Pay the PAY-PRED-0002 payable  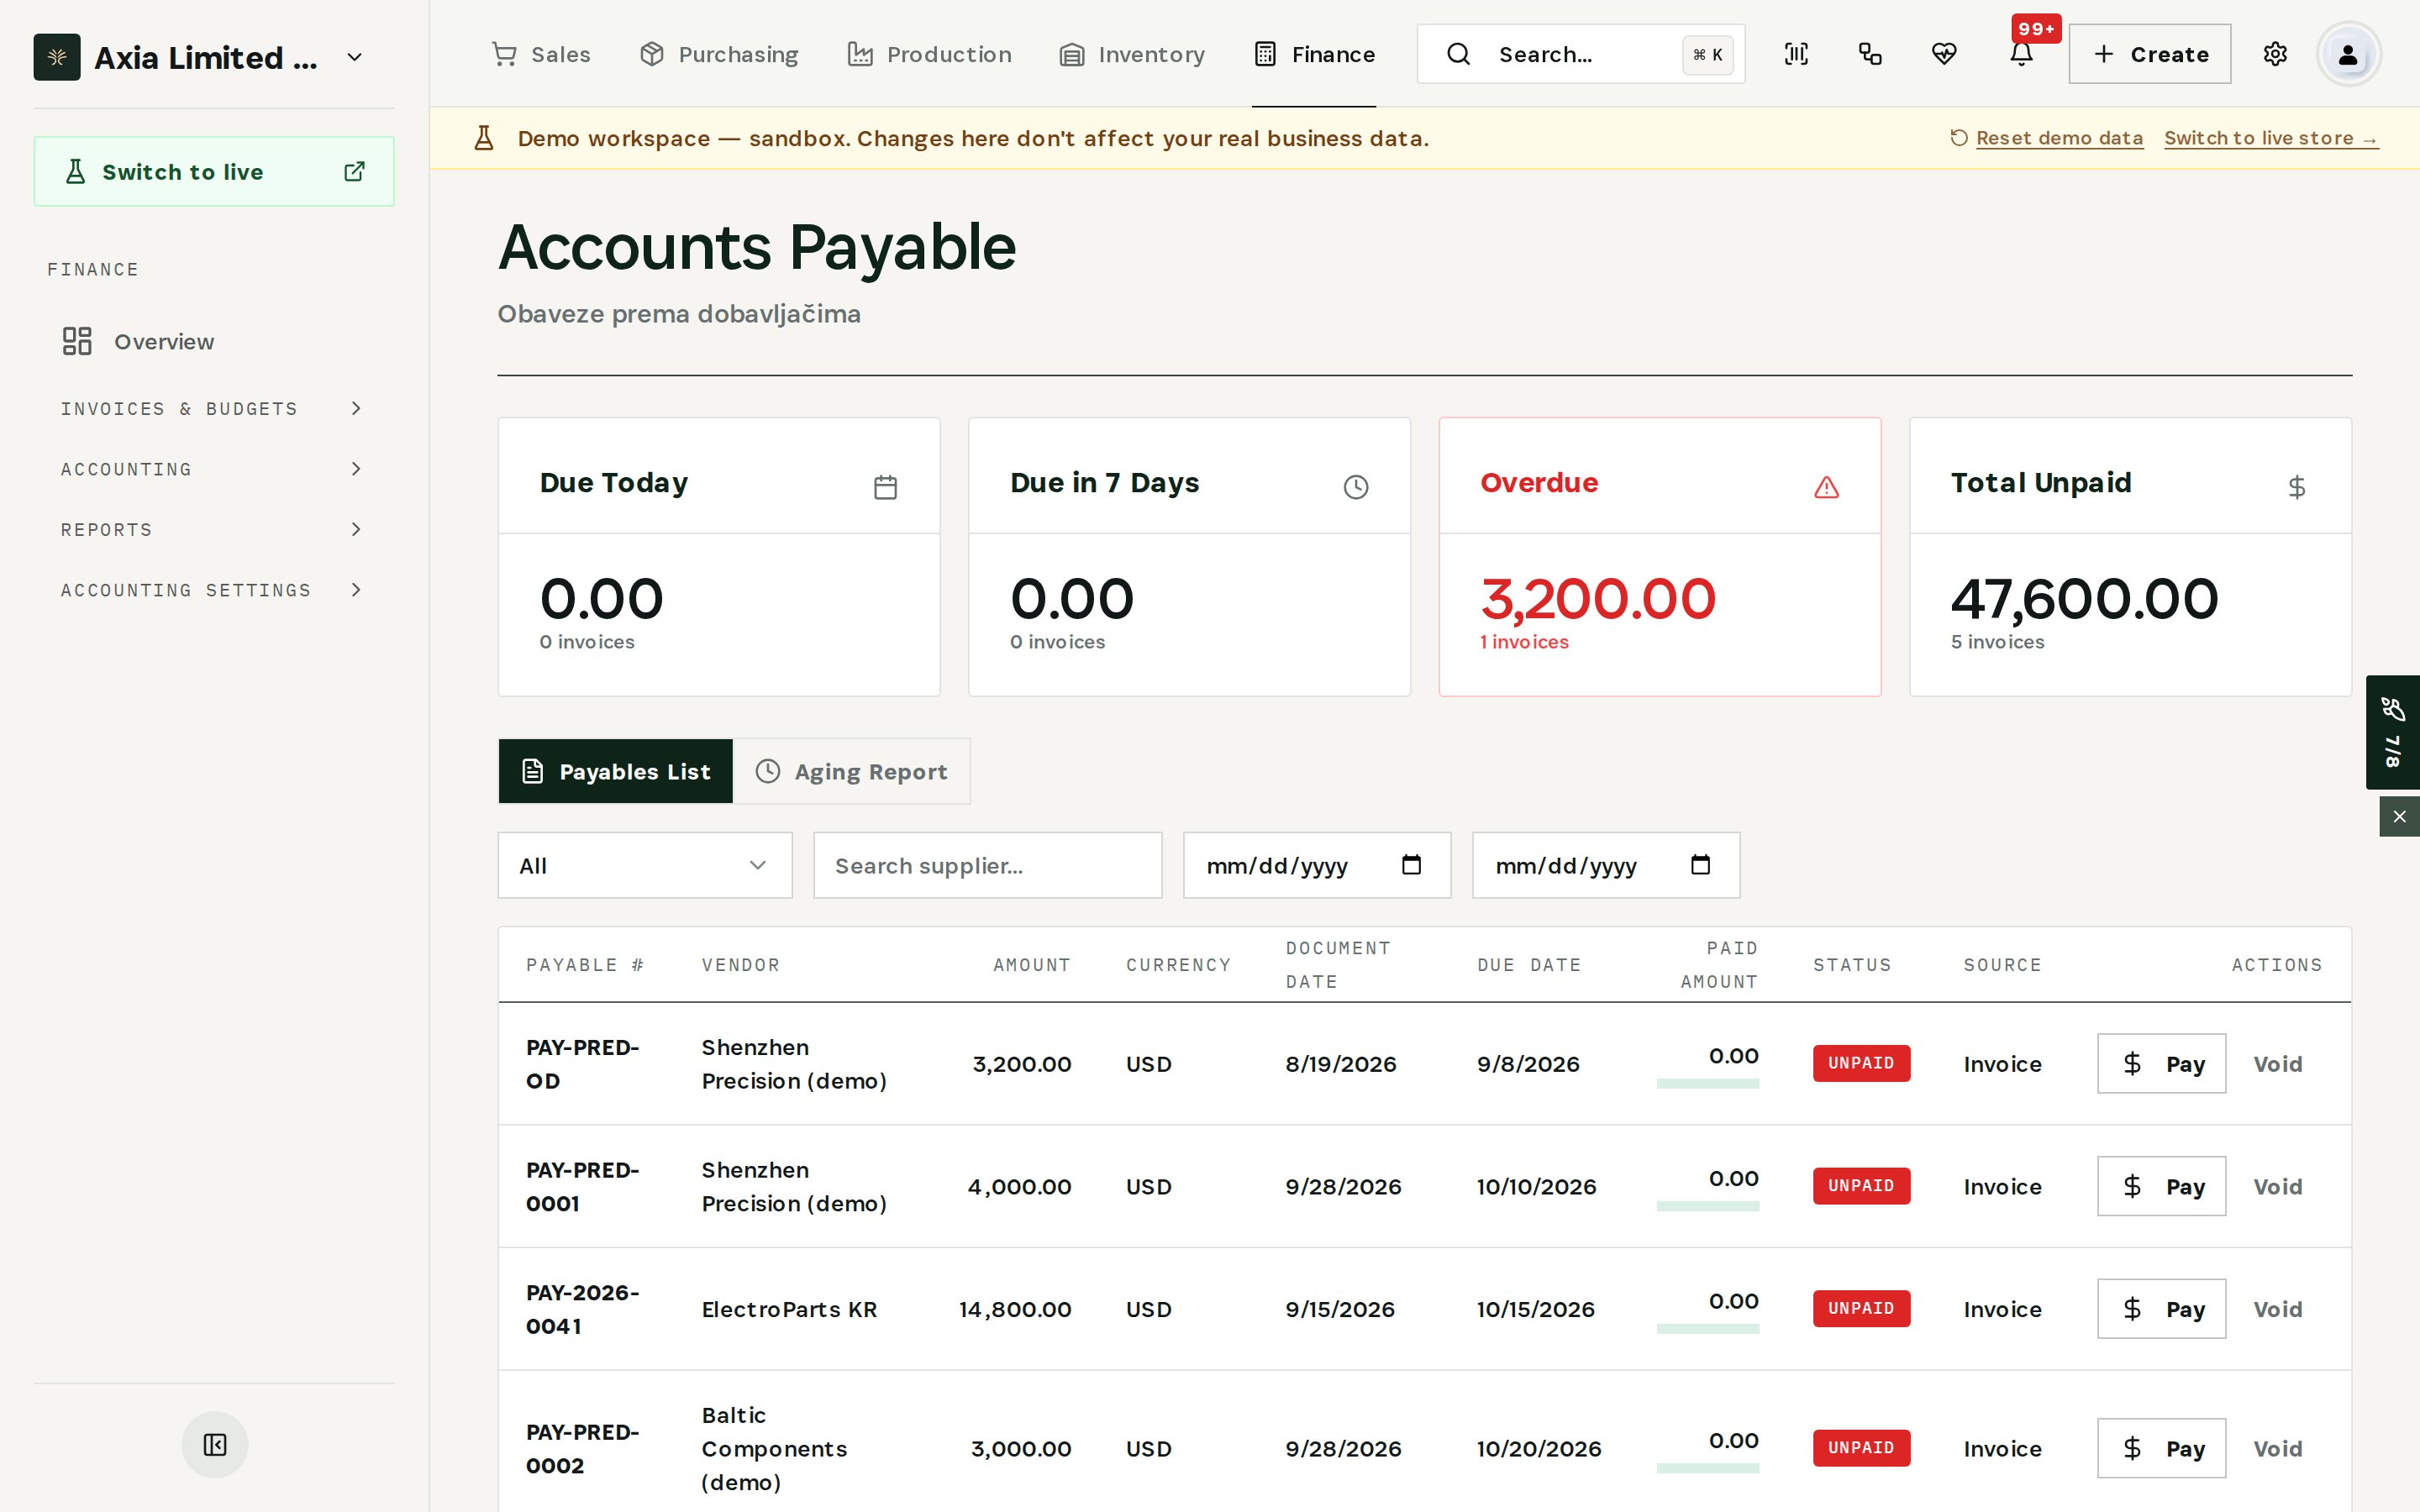click(2161, 1448)
